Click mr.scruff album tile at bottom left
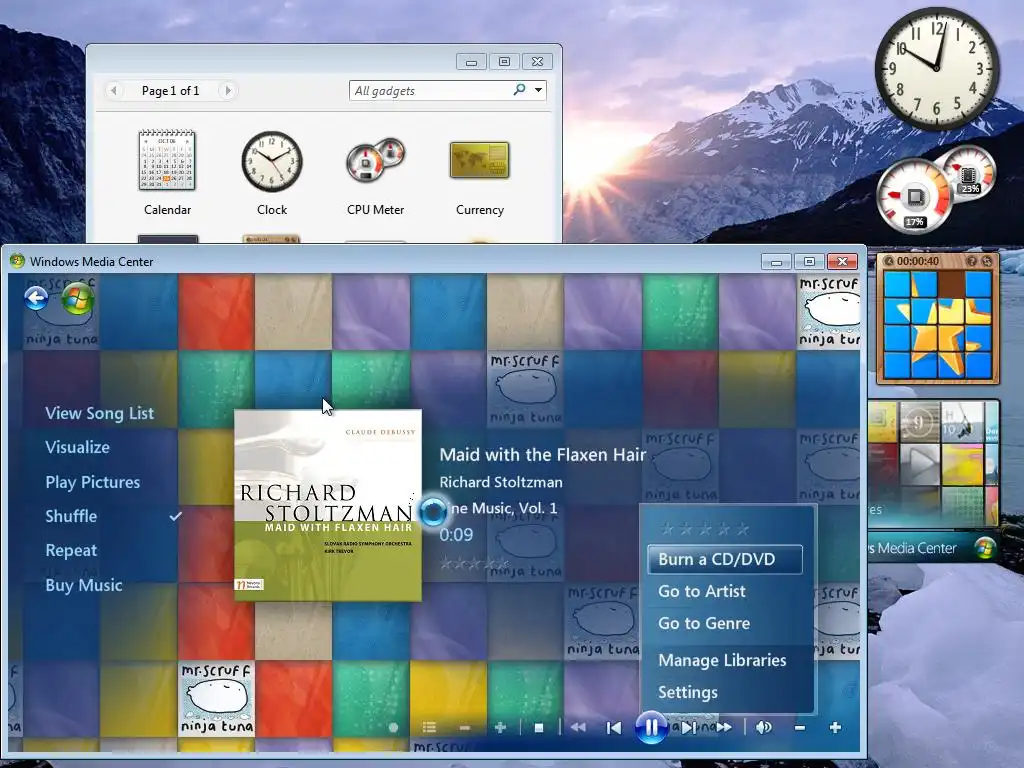1024x768 pixels. pos(216,699)
